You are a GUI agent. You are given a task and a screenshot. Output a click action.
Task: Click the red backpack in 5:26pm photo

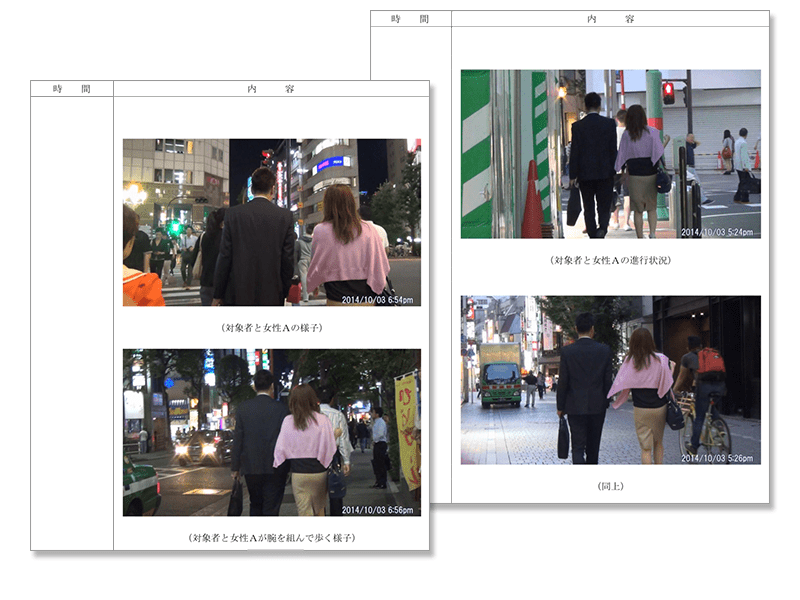[x=710, y=361]
